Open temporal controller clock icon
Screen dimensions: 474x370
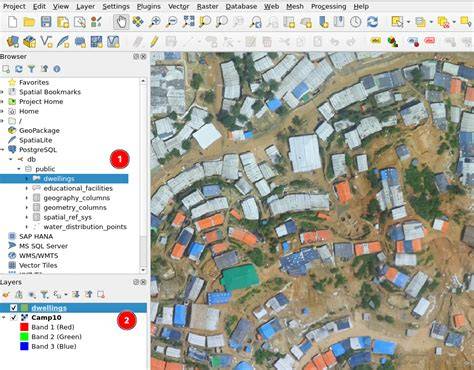point(356,22)
